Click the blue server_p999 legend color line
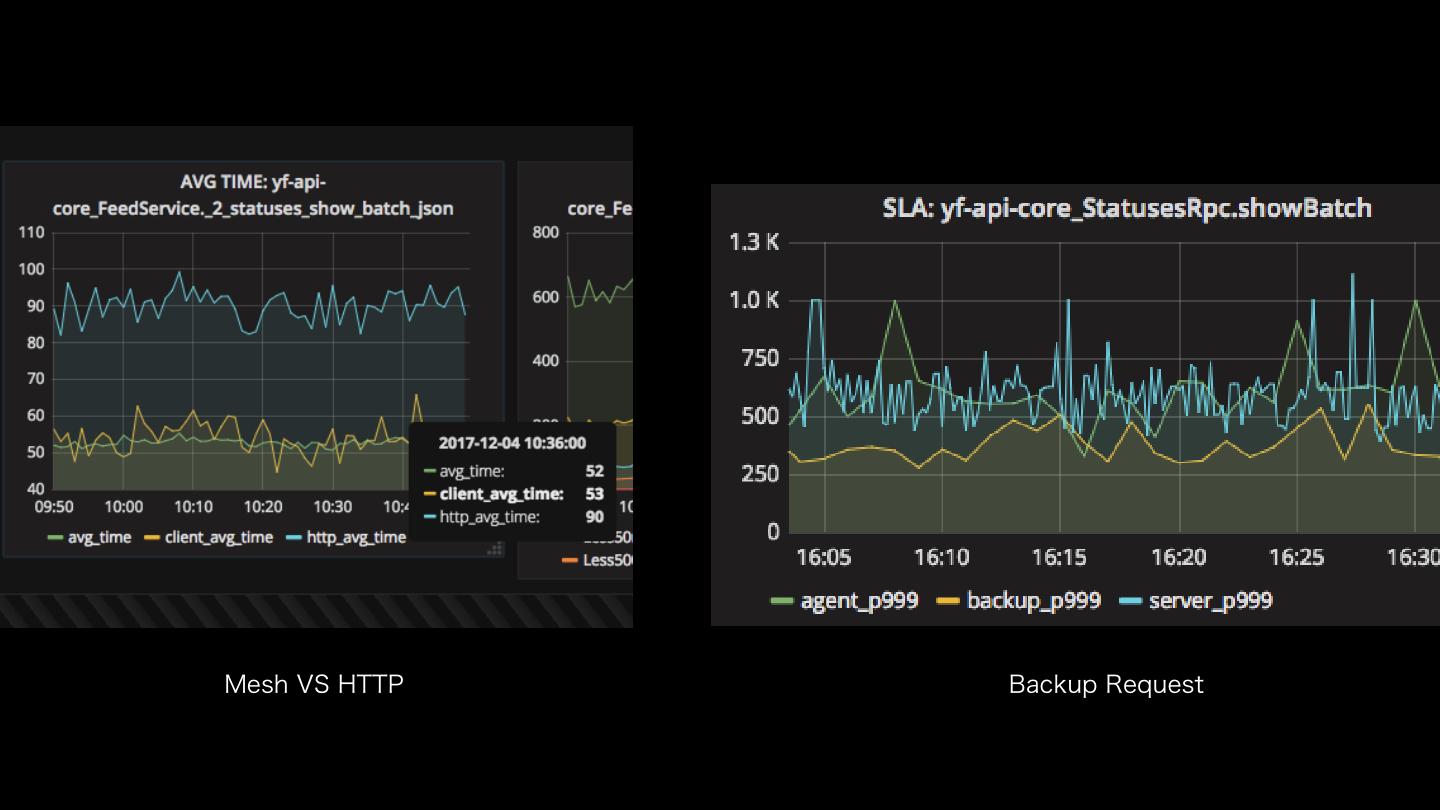The height and width of the screenshot is (810, 1440). [x=1130, y=601]
